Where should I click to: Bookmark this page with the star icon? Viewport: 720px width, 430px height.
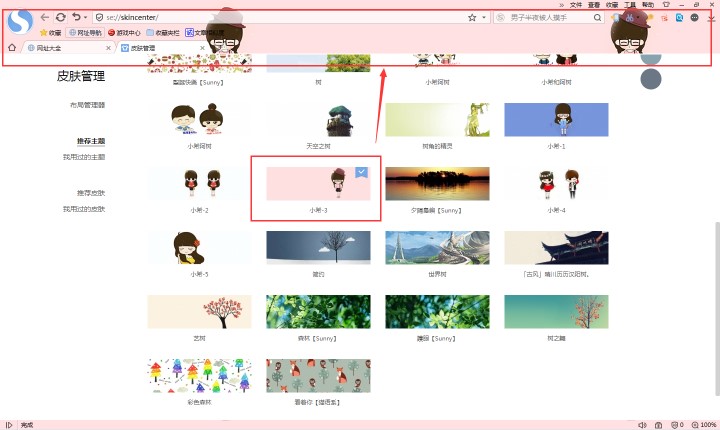[x=472, y=17]
